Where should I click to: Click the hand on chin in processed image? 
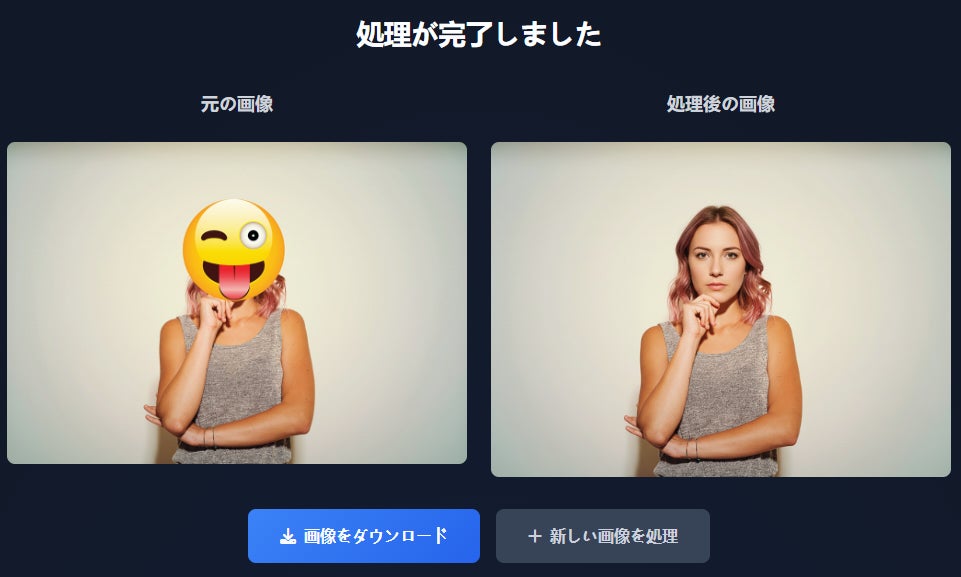point(697,314)
